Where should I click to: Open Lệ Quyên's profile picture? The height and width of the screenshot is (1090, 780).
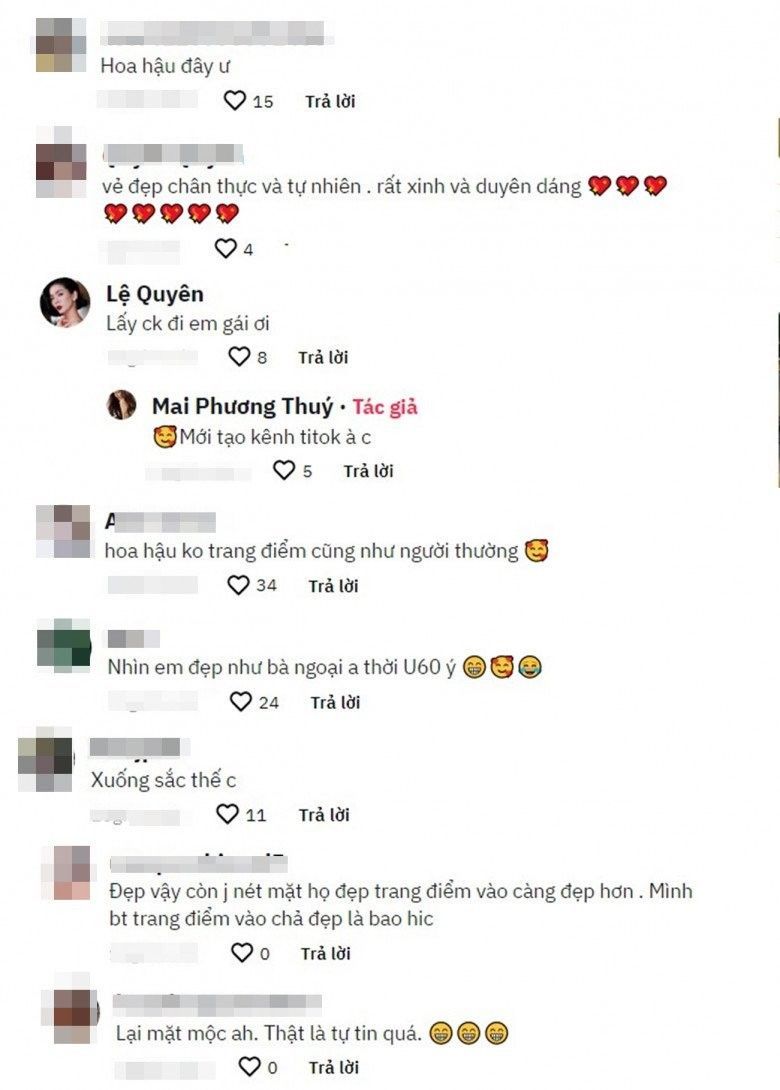tap(65, 302)
